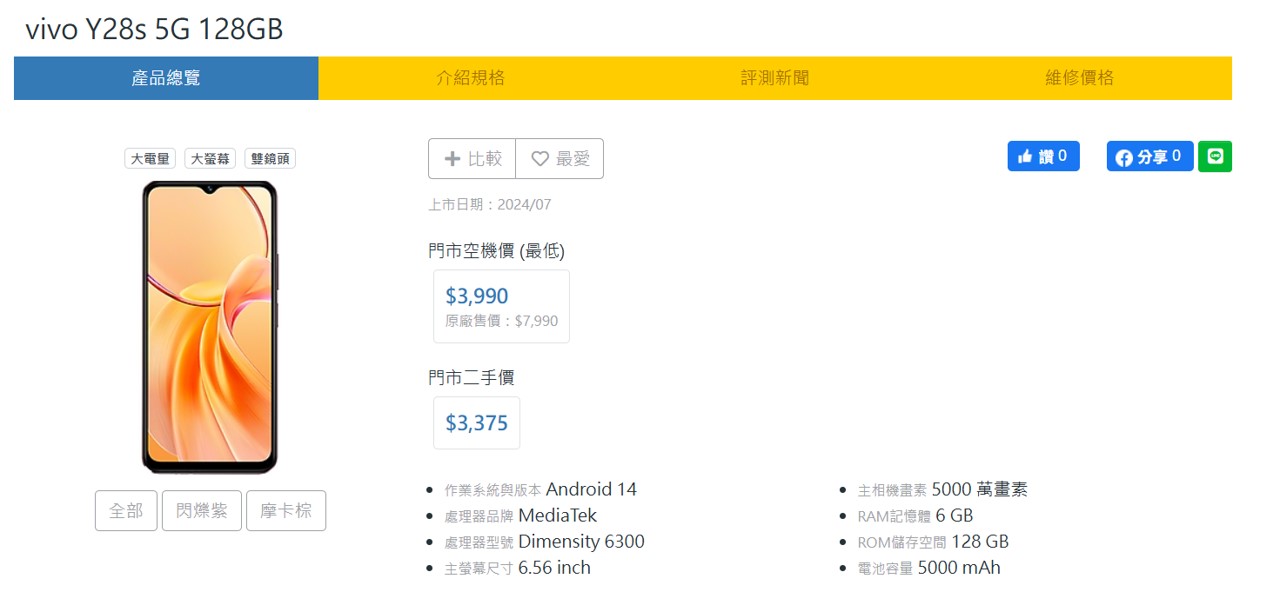Image resolution: width=1280 pixels, height=592 pixels.
Task: Select the Android 14 spec value
Action: (x=591, y=489)
